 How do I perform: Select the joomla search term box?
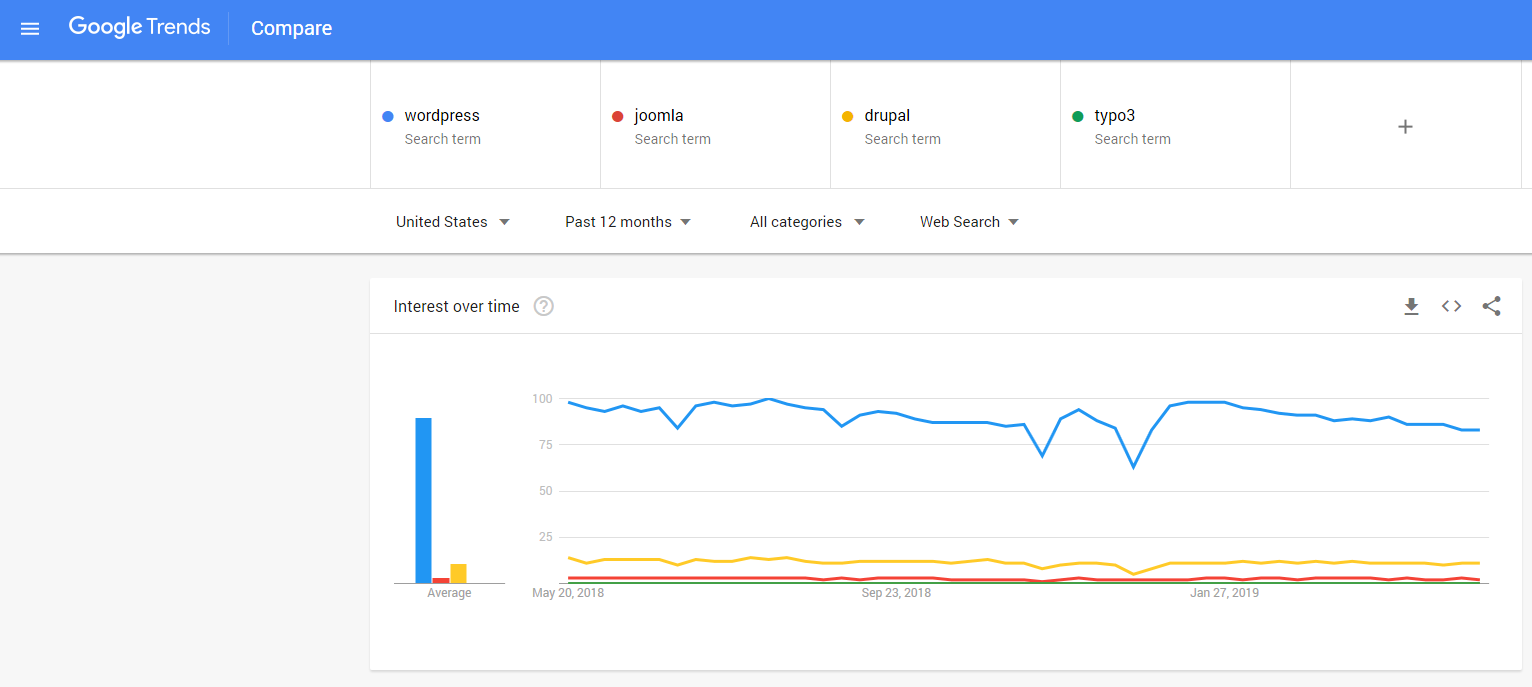coord(715,125)
